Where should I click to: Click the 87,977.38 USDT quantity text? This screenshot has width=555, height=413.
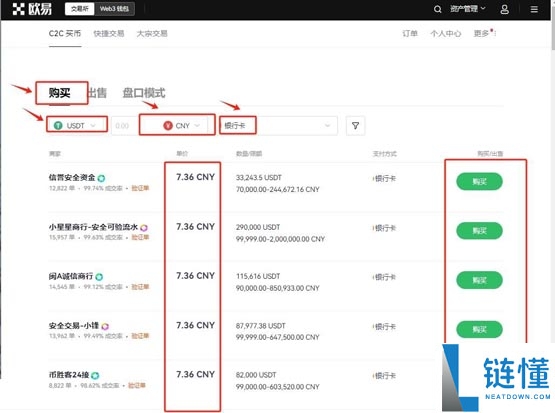pyautogui.click(x=261, y=326)
